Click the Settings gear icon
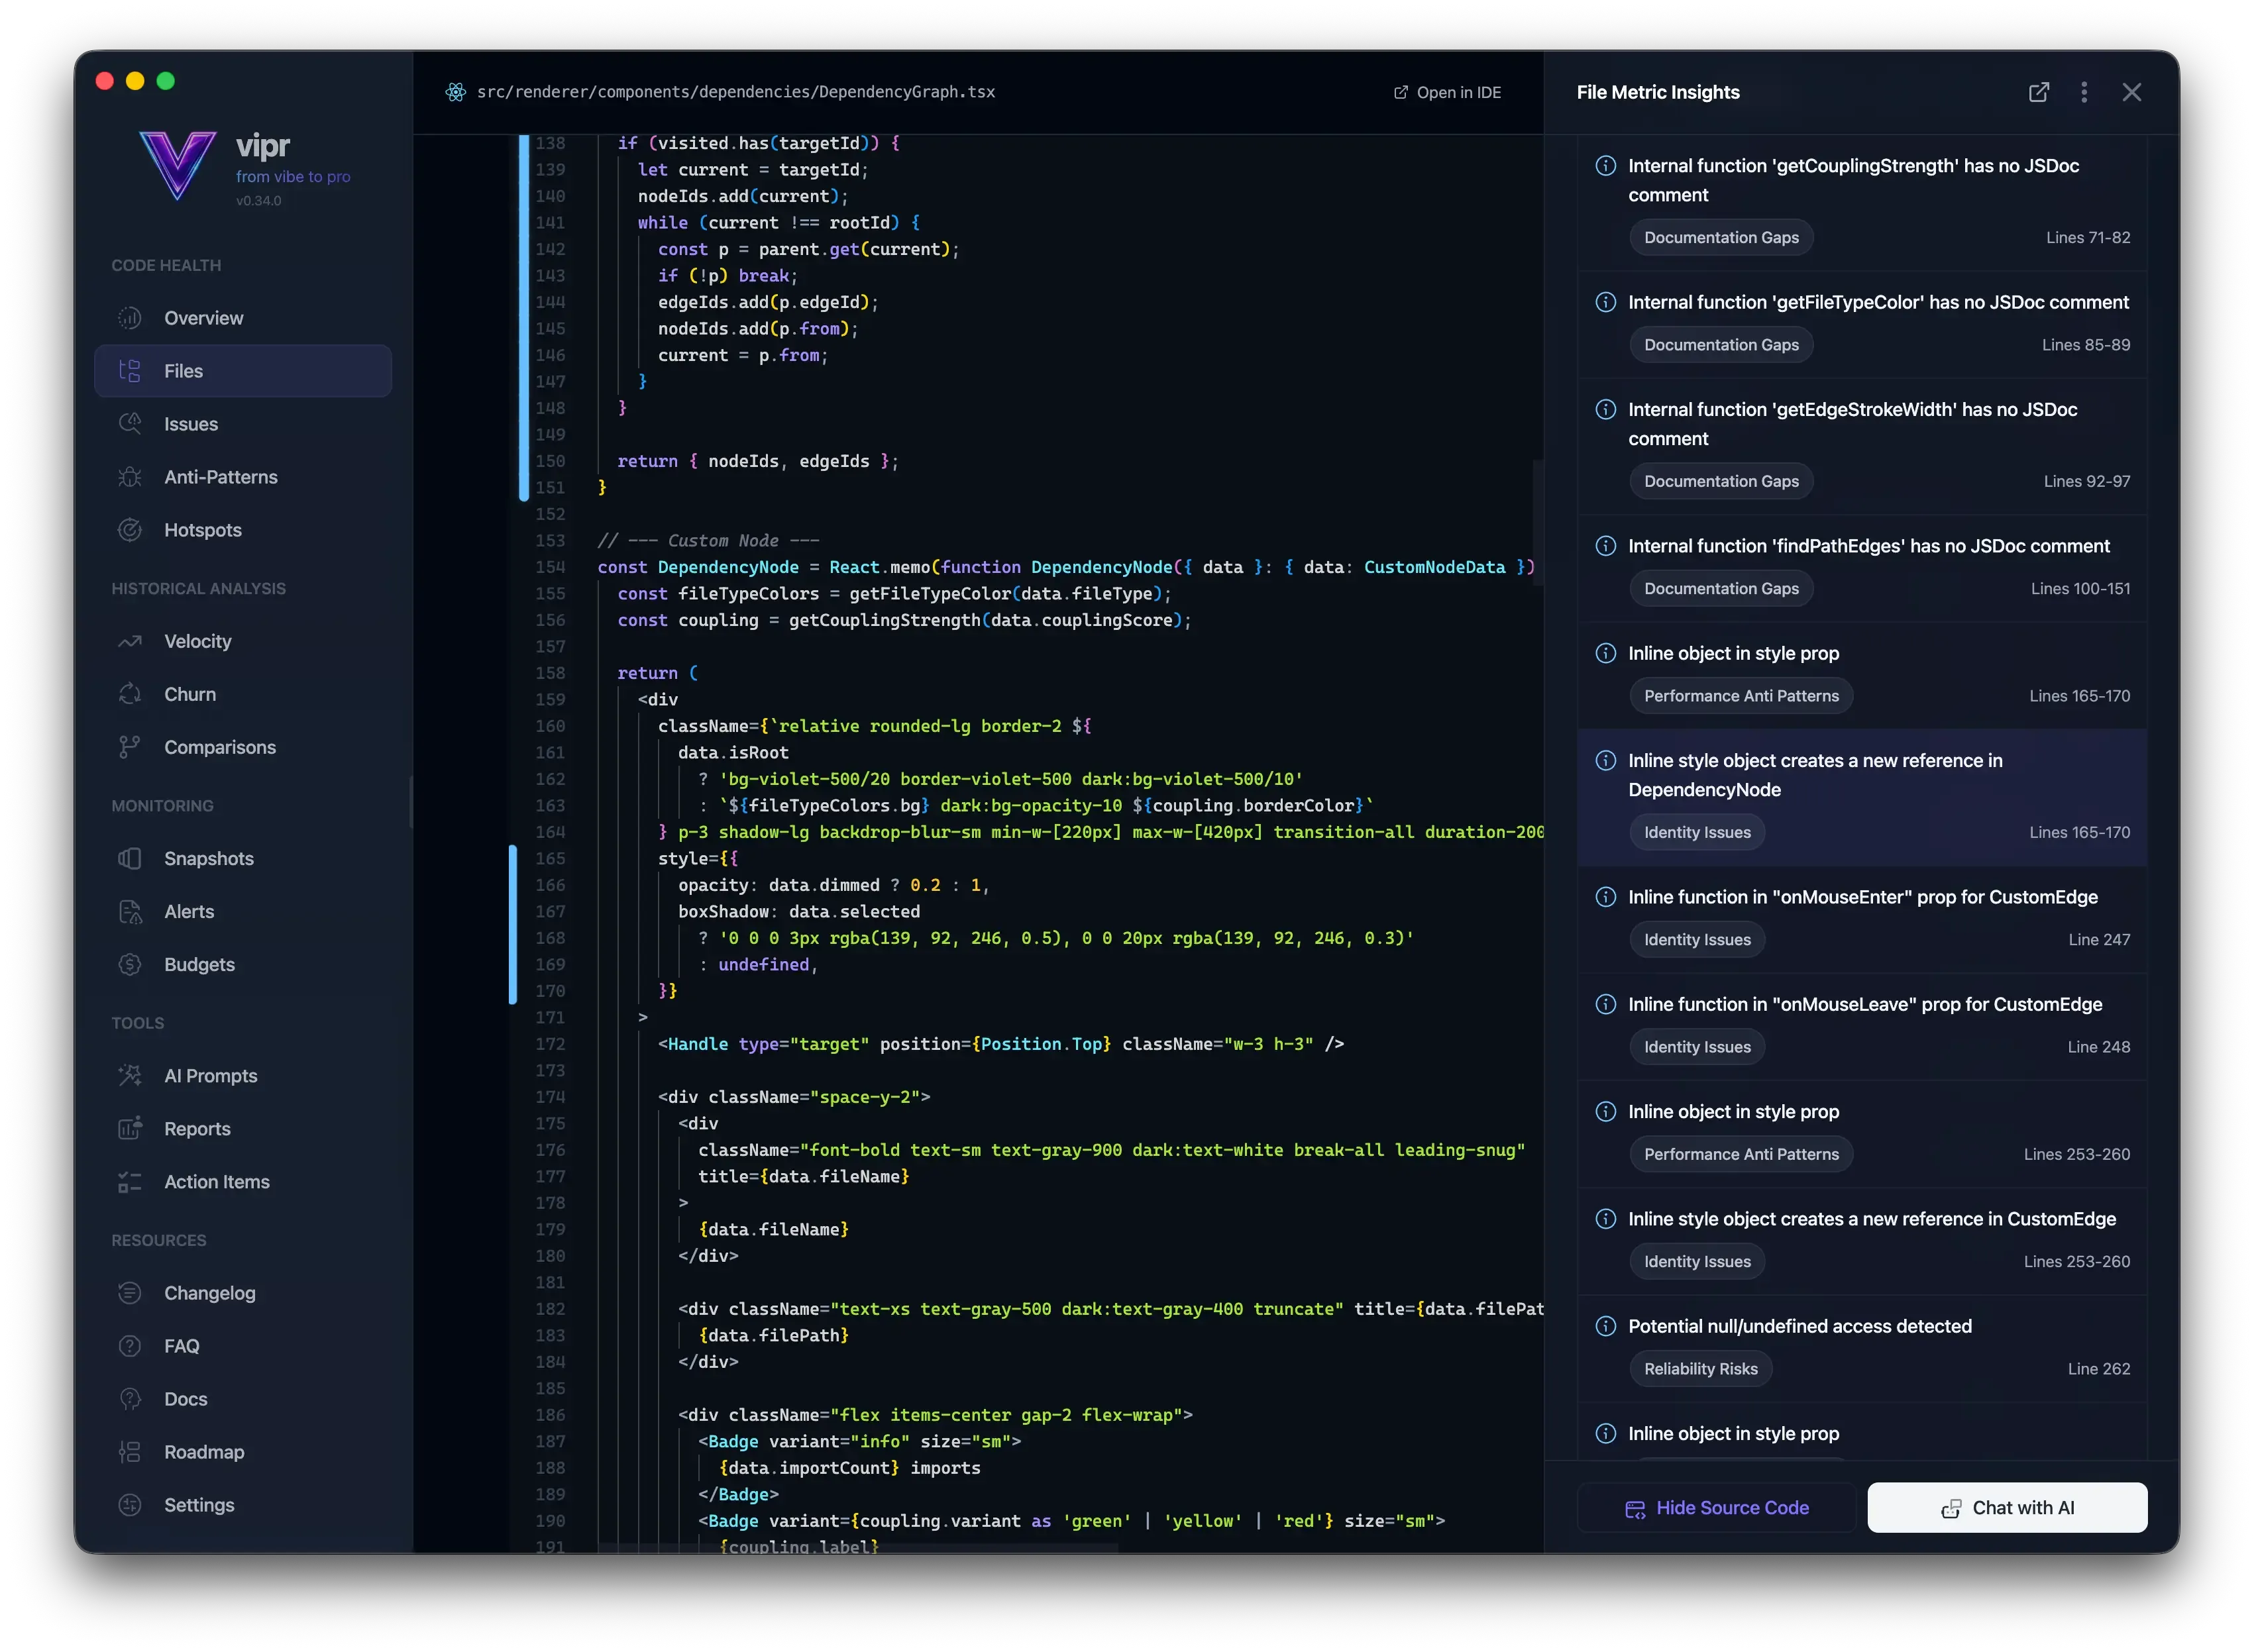The height and width of the screenshot is (1652, 2254). 130,1504
